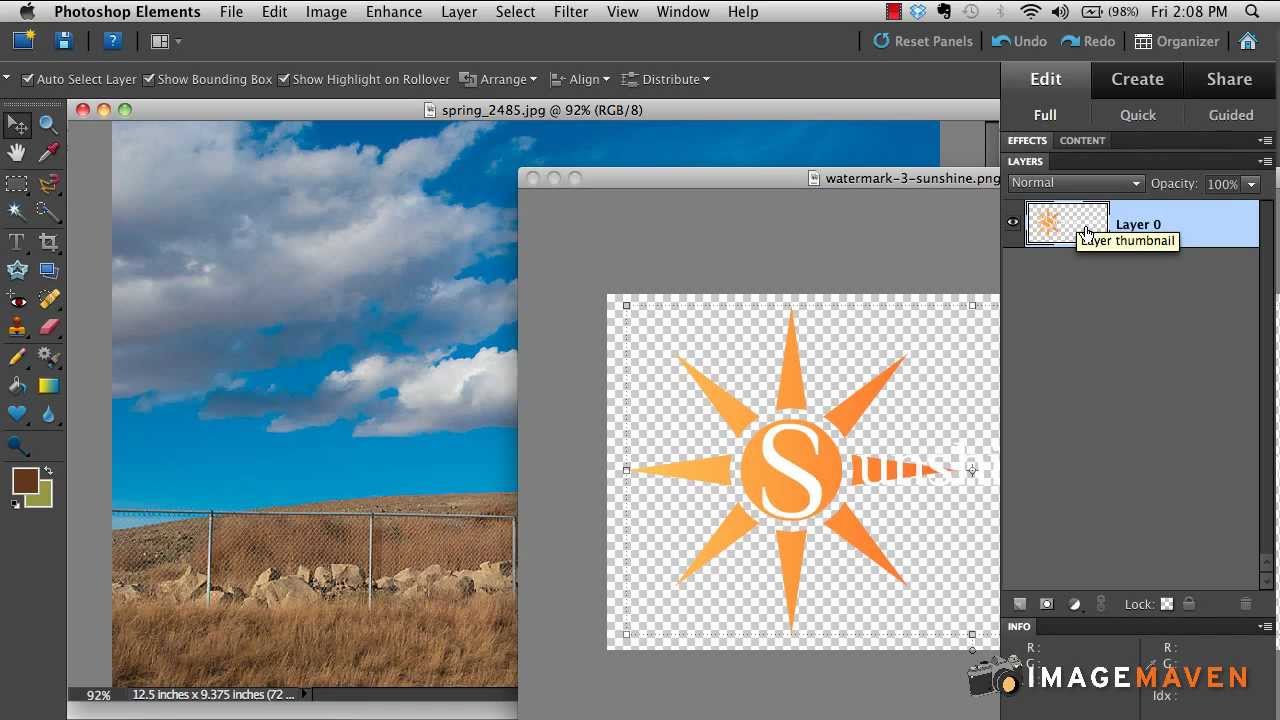Image resolution: width=1280 pixels, height=720 pixels.
Task: Select the Rectangular Marquee tool
Action: (x=17, y=183)
